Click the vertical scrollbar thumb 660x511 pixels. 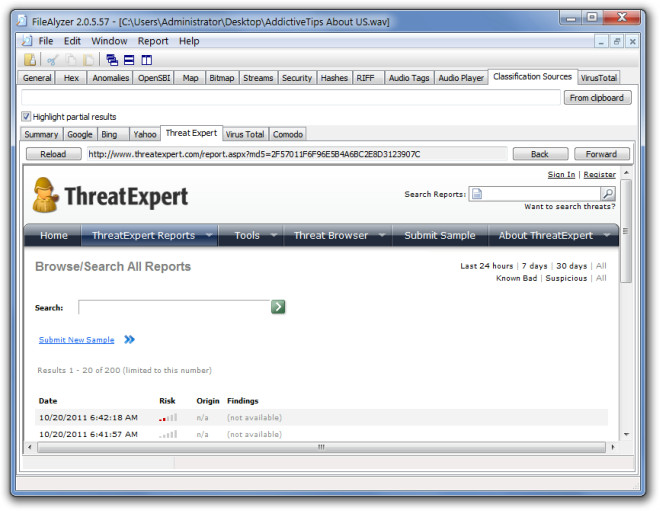point(626,231)
